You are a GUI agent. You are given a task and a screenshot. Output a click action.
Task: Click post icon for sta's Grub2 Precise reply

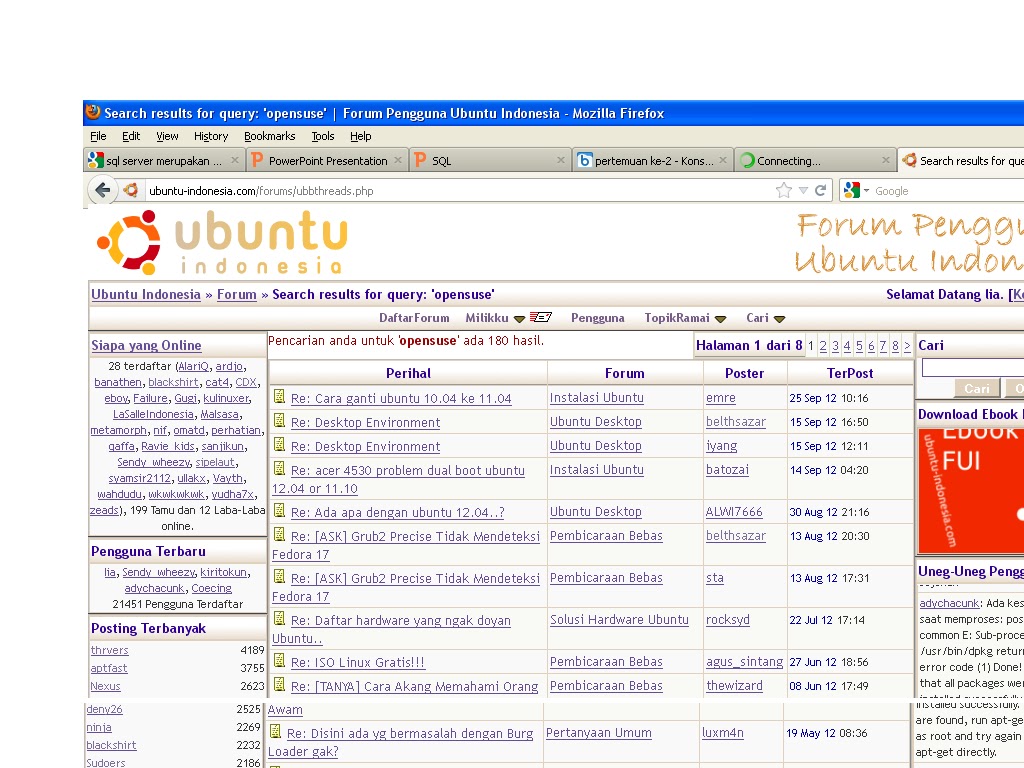coord(280,577)
